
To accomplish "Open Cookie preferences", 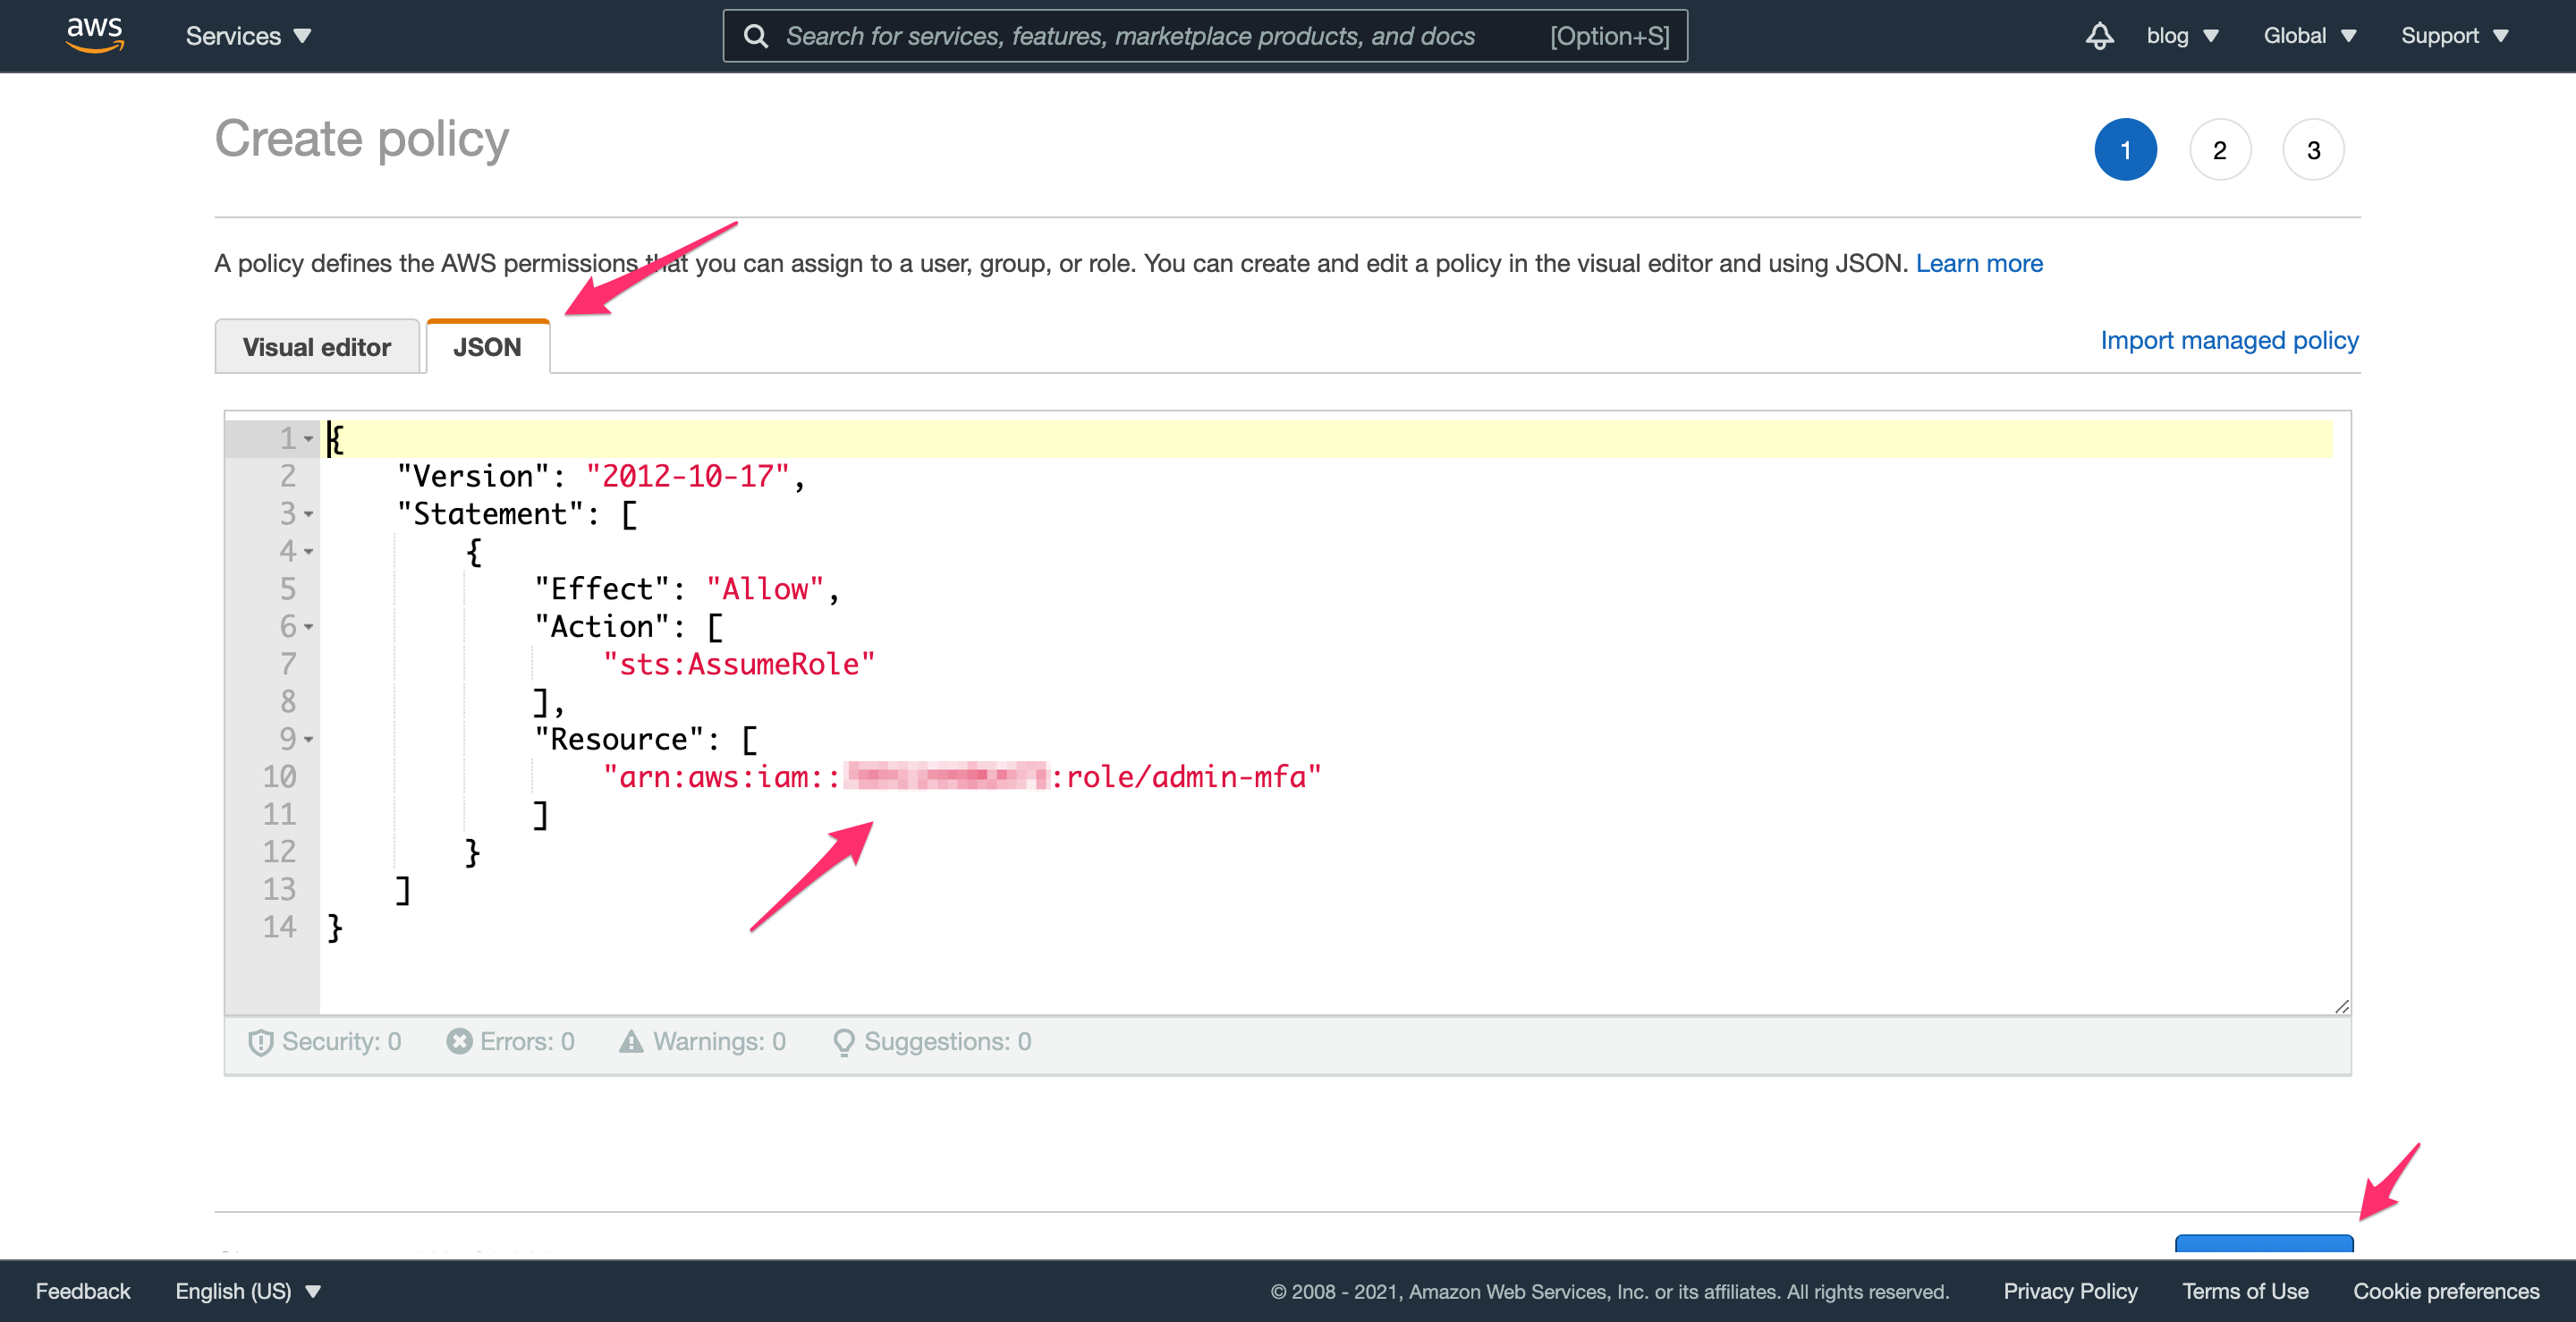I will coord(2446,1291).
